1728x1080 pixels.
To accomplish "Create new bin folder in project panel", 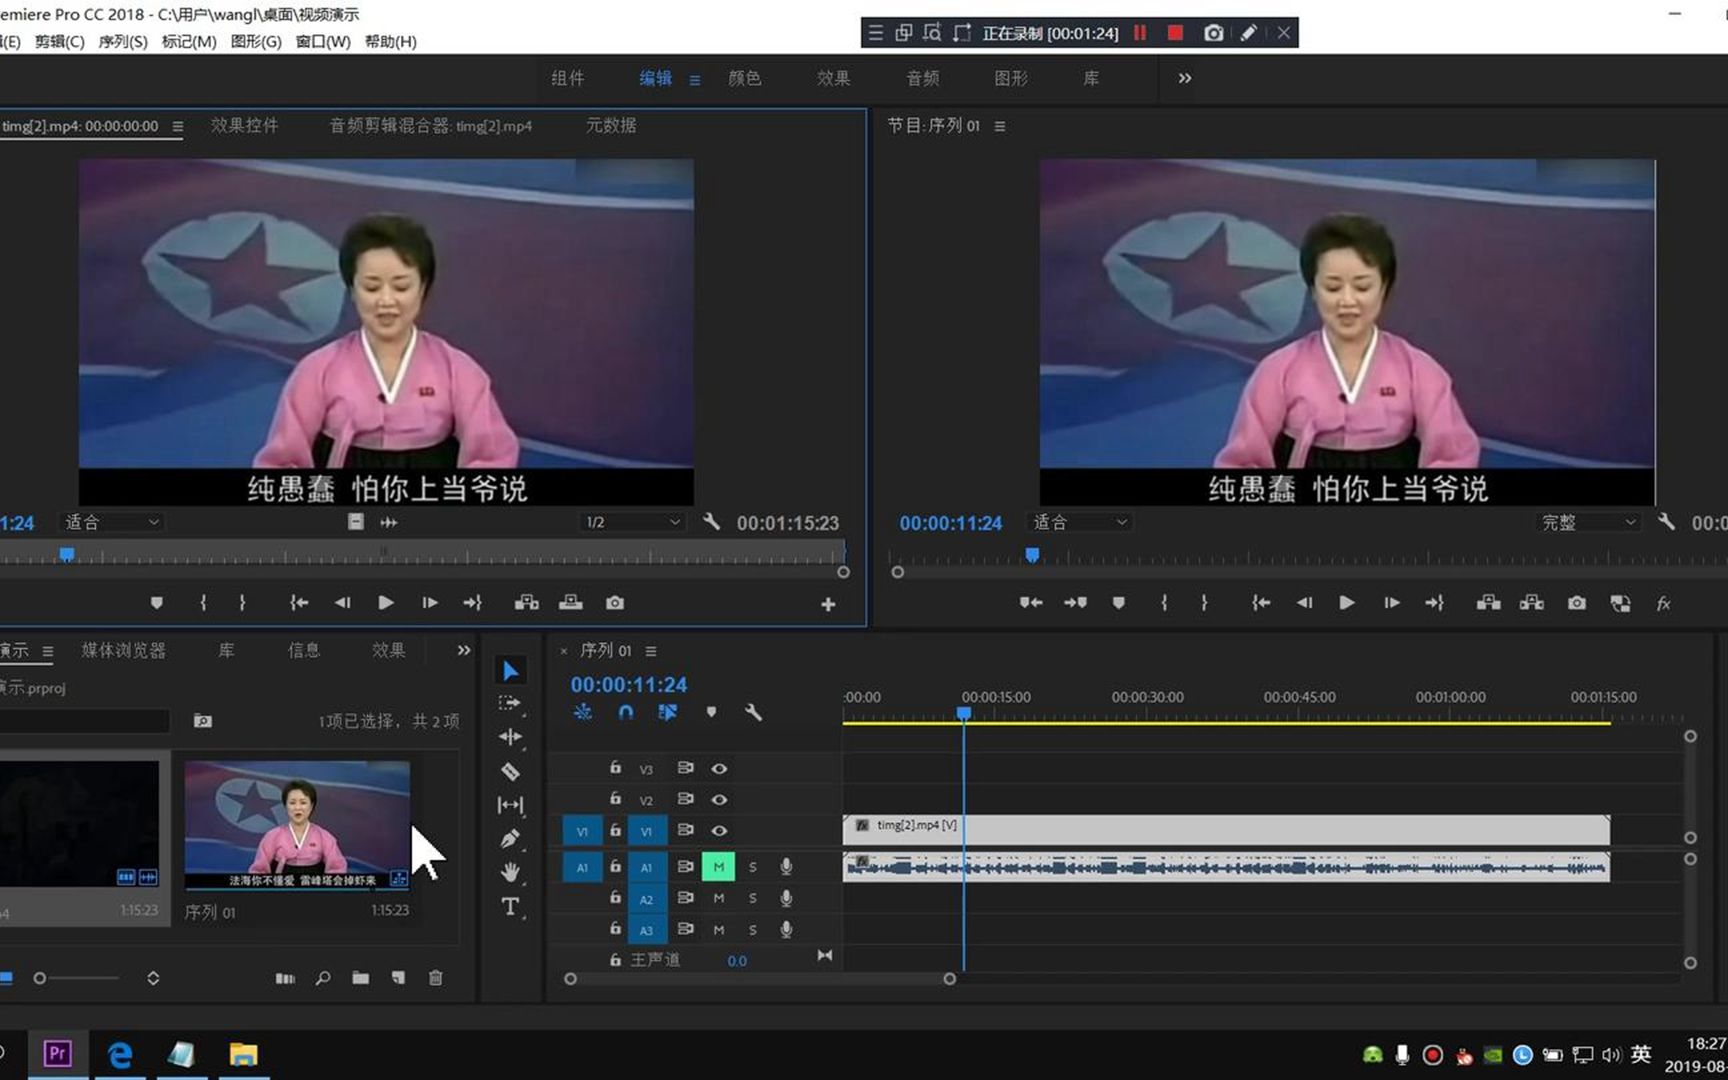I will point(361,978).
